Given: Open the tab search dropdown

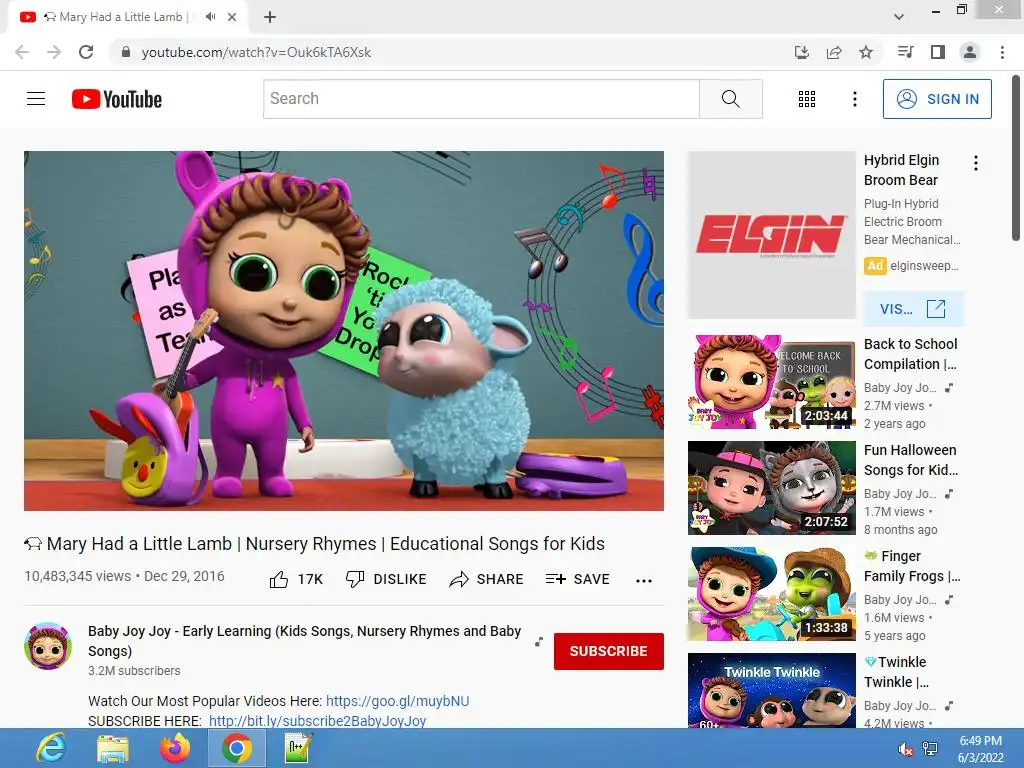Looking at the screenshot, I should [x=899, y=17].
